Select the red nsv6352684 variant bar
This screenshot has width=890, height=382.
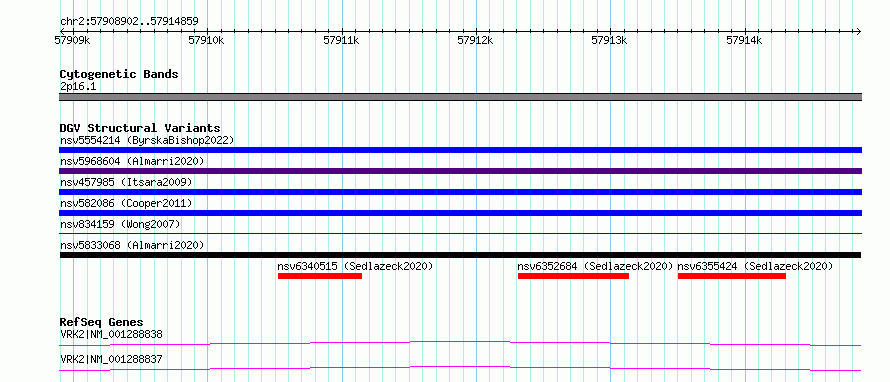click(573, 276)
